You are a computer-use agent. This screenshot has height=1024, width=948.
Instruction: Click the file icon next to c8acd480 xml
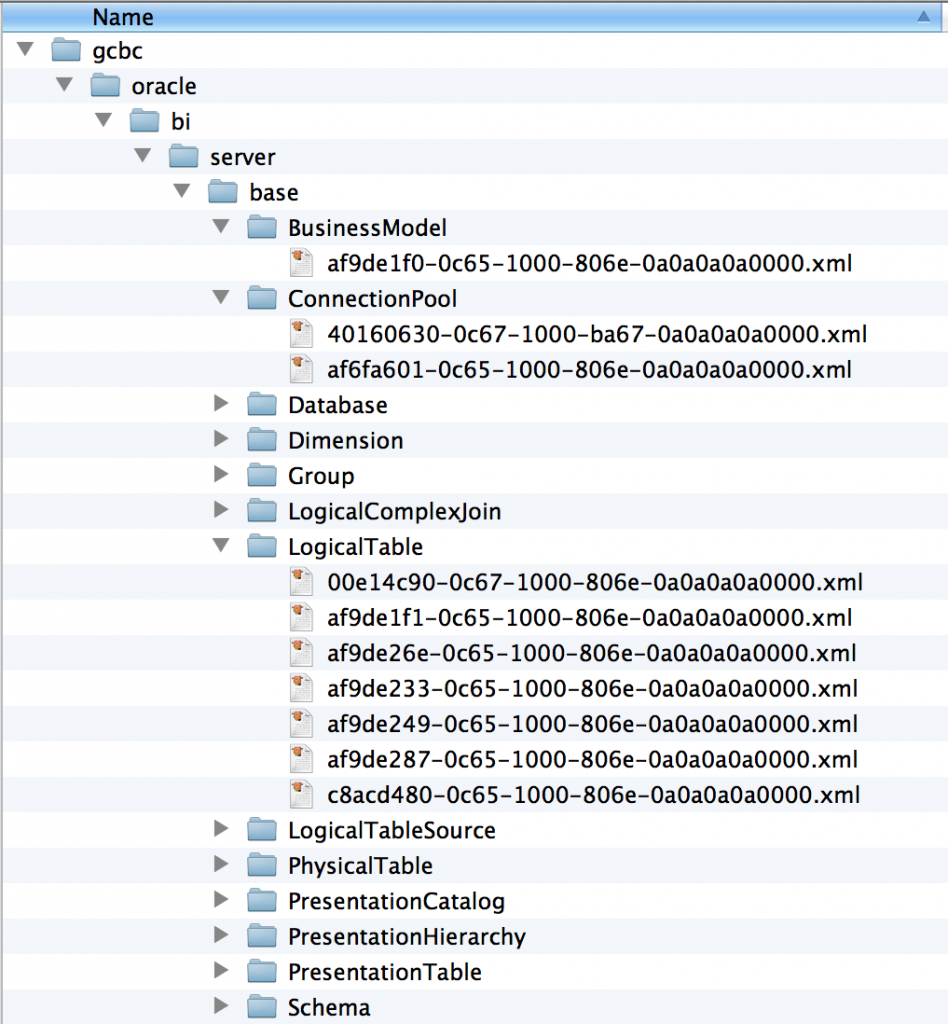click(x=301, y=795)
